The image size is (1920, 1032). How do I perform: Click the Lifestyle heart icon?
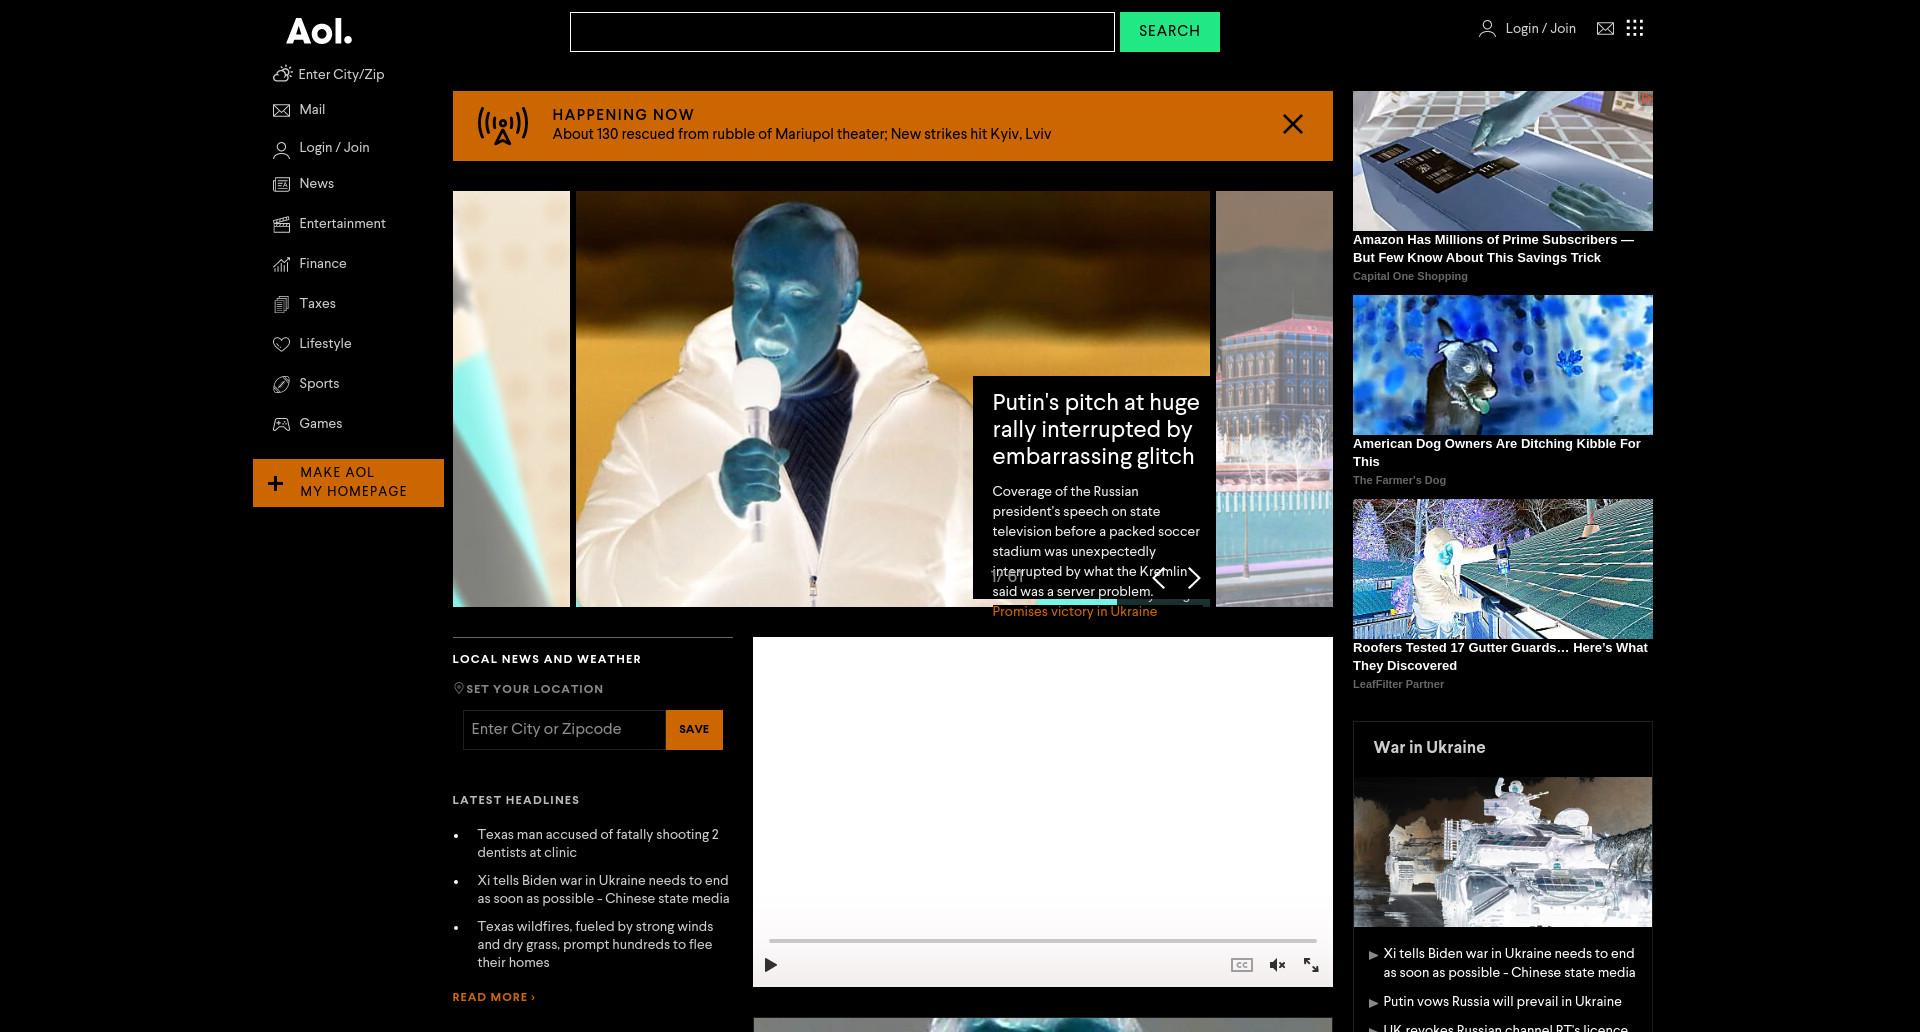tap(281, 344)
